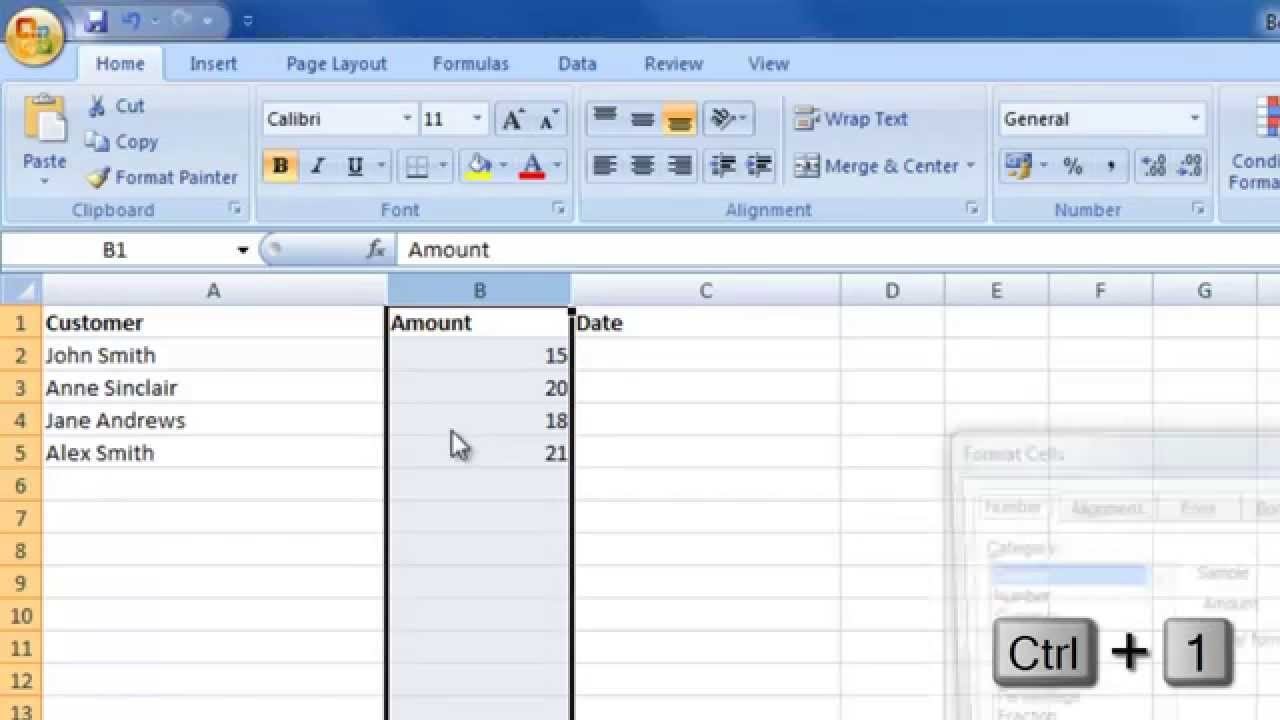Screen dimensions: 1280x720
Task: Open the General number format dropdown
Action: pos(1195,119)
